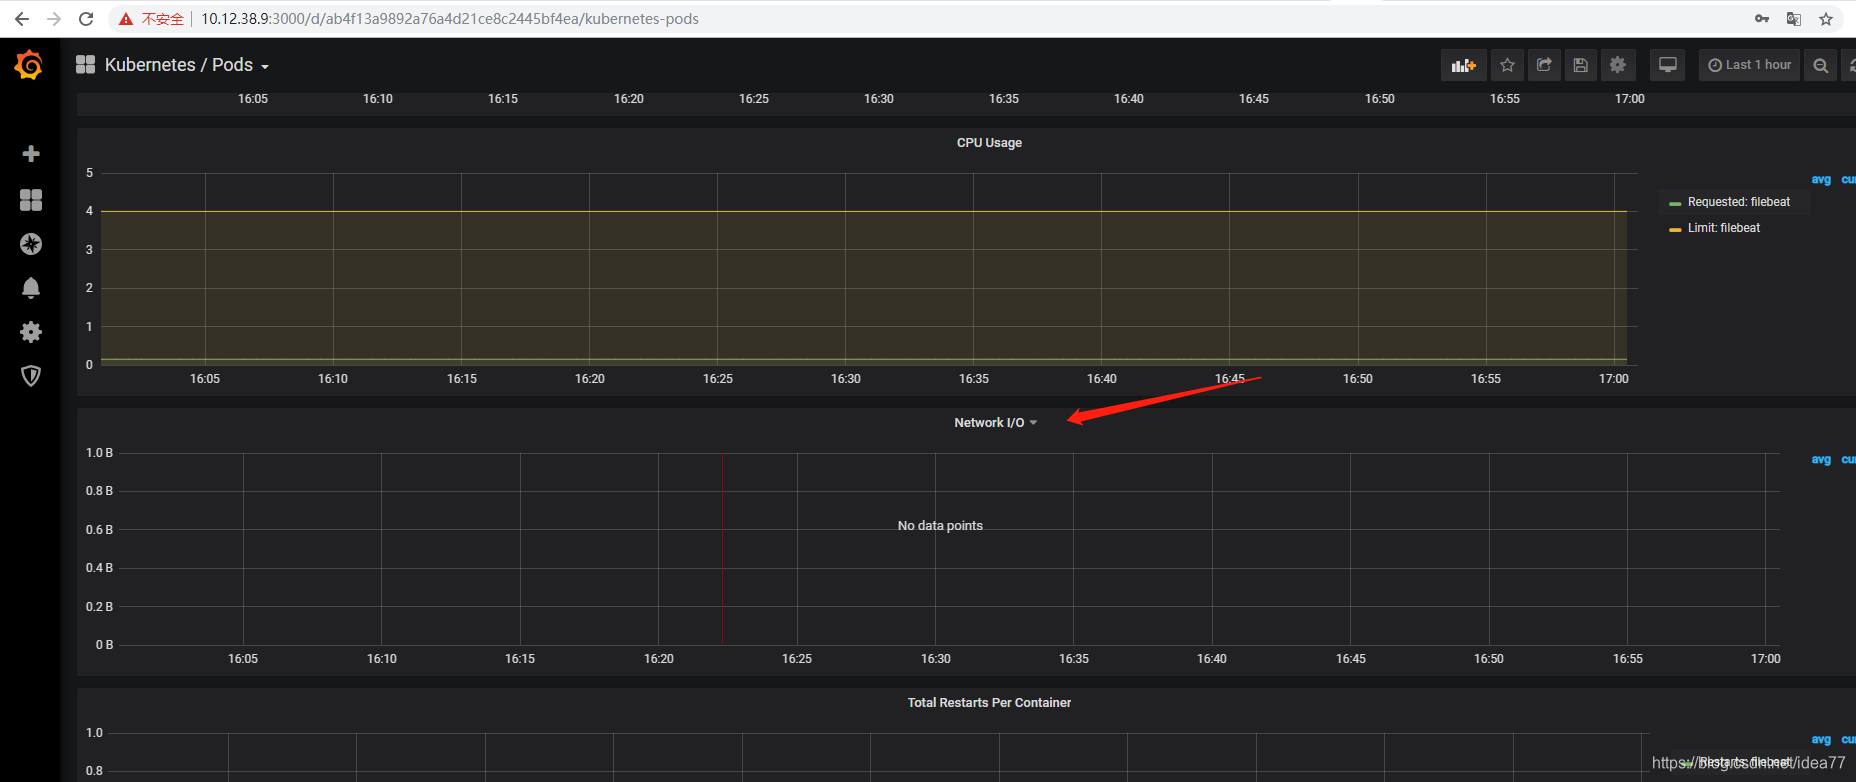Open the Server Admin shield icon
The height and width of the screenshot is (782, 1856).
pyautogui.click(x=31, y=376)
